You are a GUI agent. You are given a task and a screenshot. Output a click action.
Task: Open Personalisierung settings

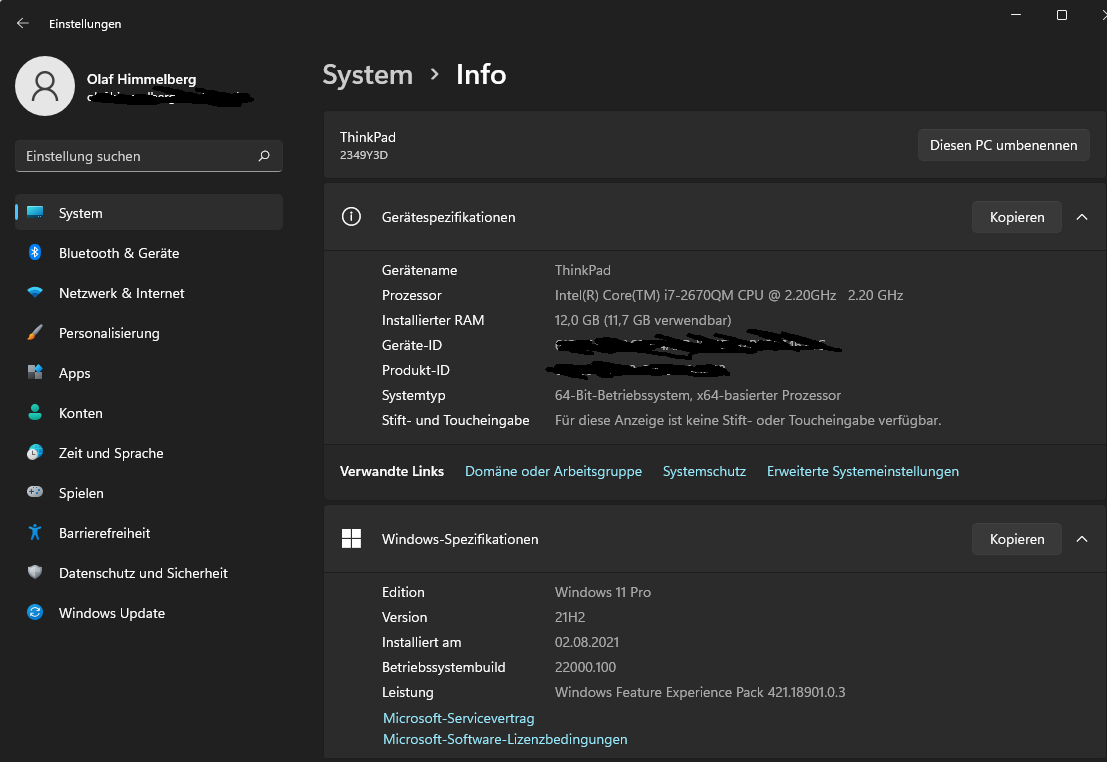[149, 333]
